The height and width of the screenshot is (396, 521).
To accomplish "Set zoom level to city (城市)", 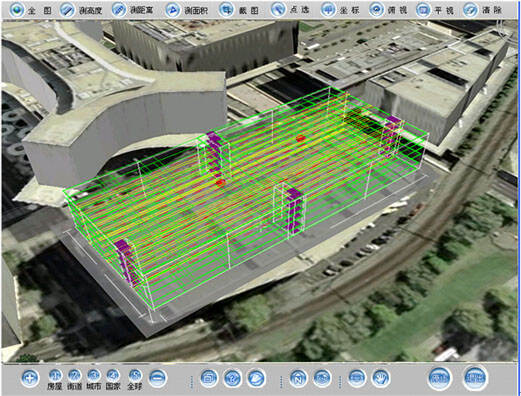I will point(94,376).
